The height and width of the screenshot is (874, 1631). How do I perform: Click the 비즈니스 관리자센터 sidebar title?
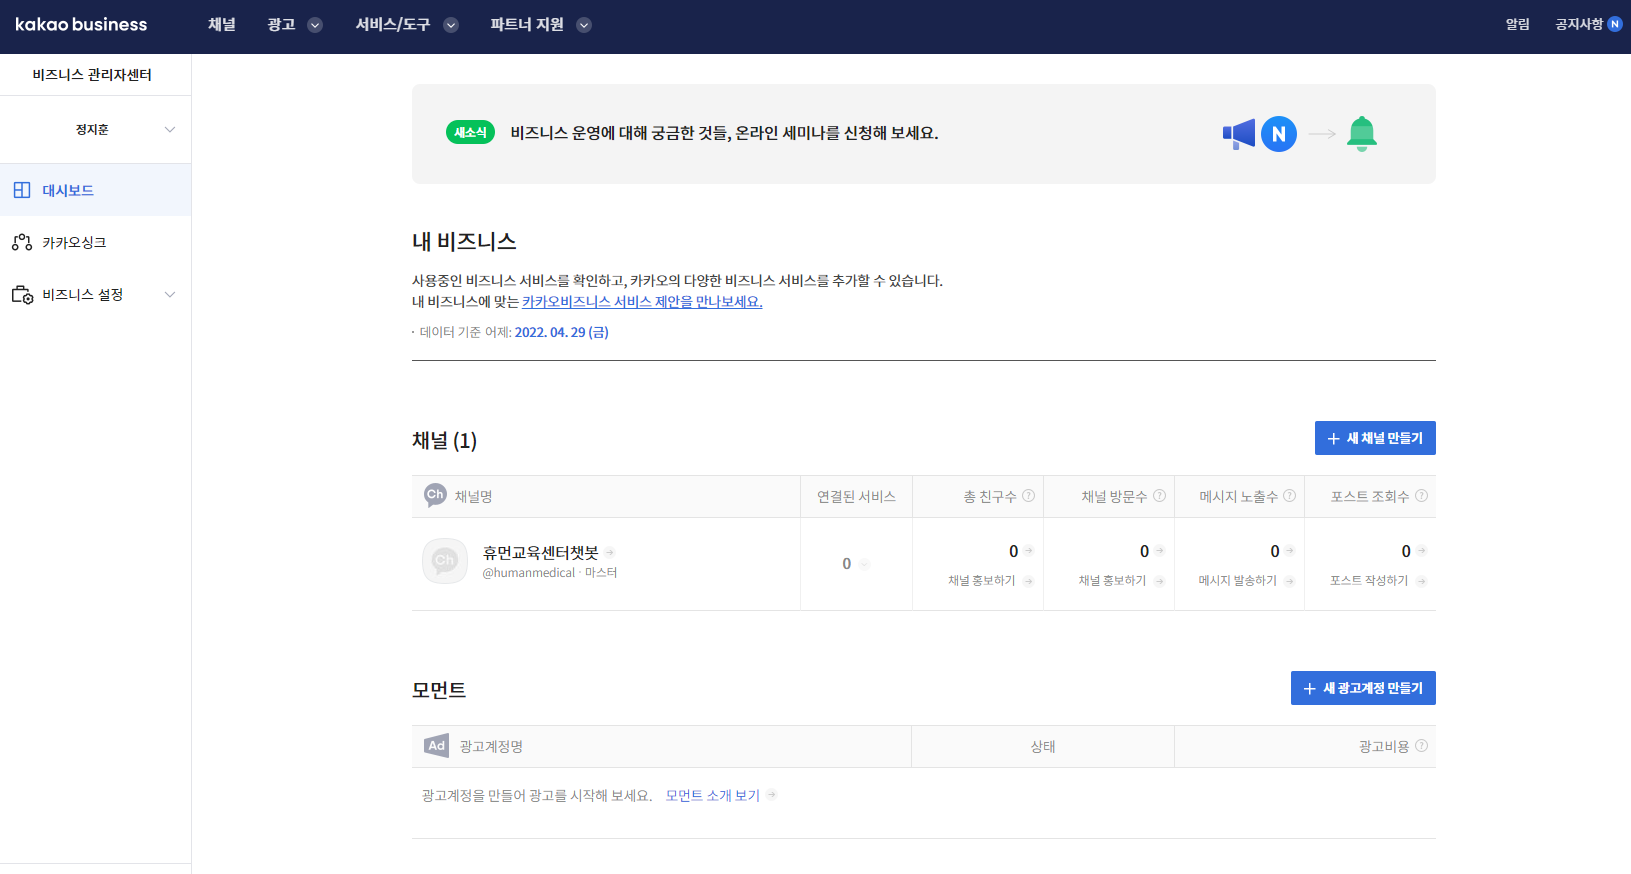(92, 75)
